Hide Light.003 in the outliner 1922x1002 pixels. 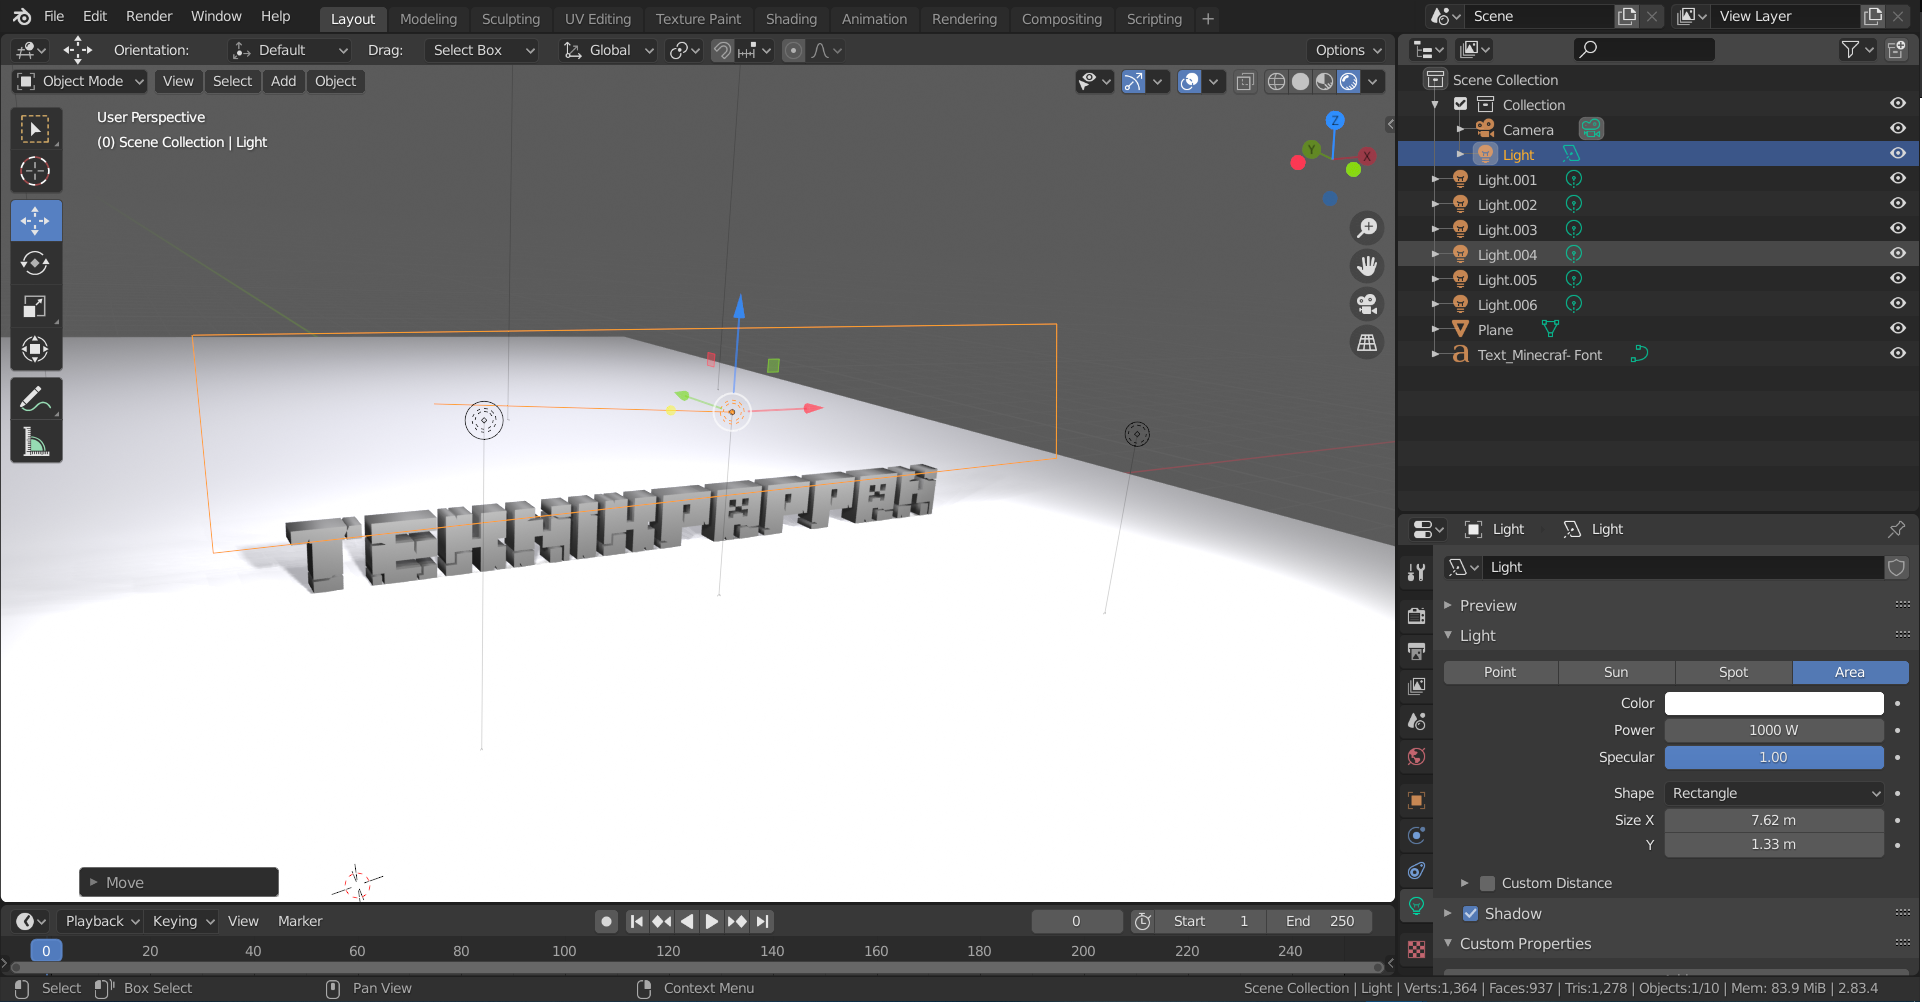click(1897, 229)
